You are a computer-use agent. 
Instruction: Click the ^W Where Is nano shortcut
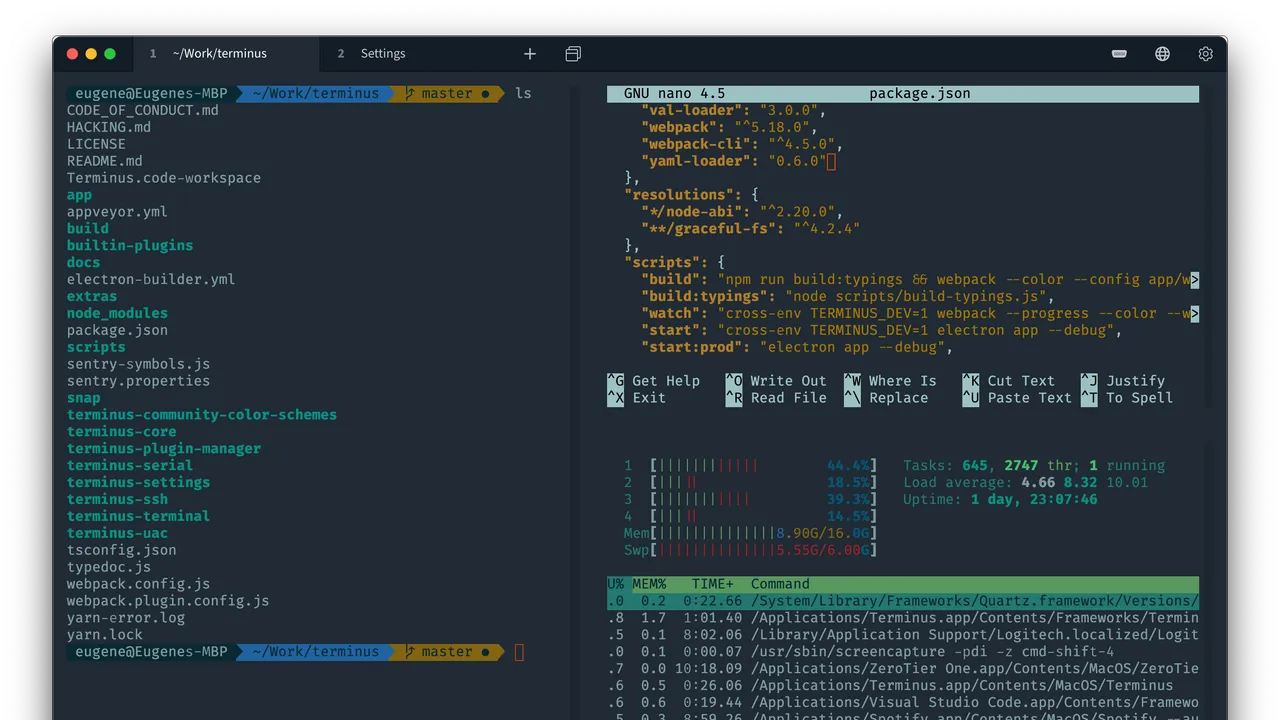(890, 381)
